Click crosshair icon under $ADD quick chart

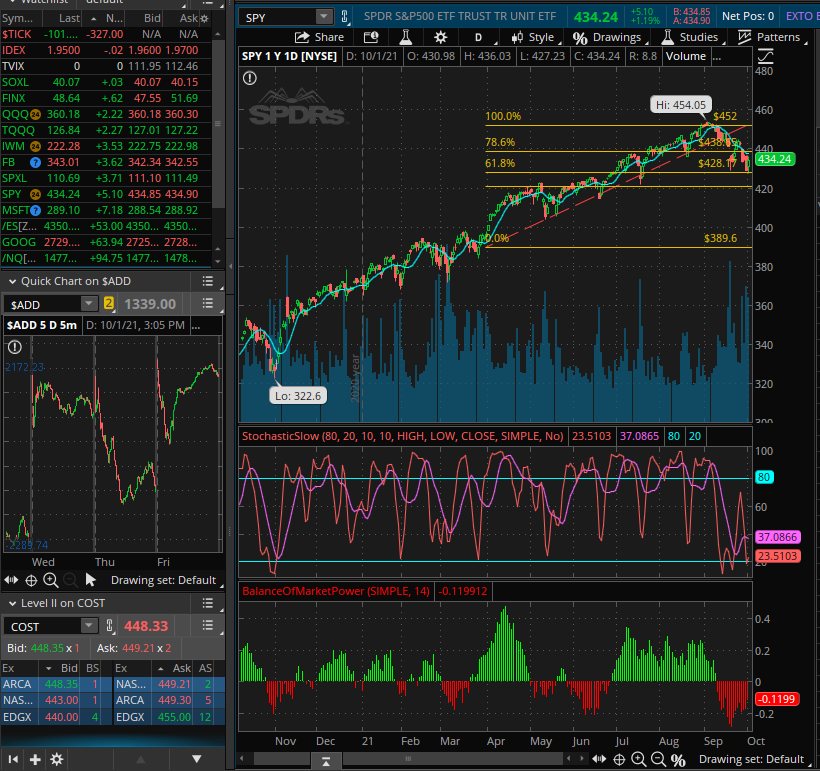point(31,580)
